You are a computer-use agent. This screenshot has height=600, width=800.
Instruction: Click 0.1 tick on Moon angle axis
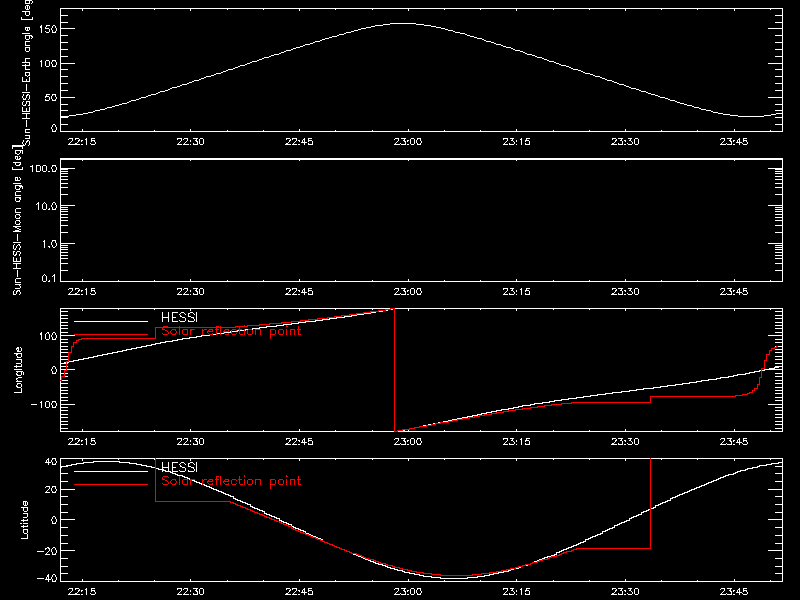click(x=49, y=278)
